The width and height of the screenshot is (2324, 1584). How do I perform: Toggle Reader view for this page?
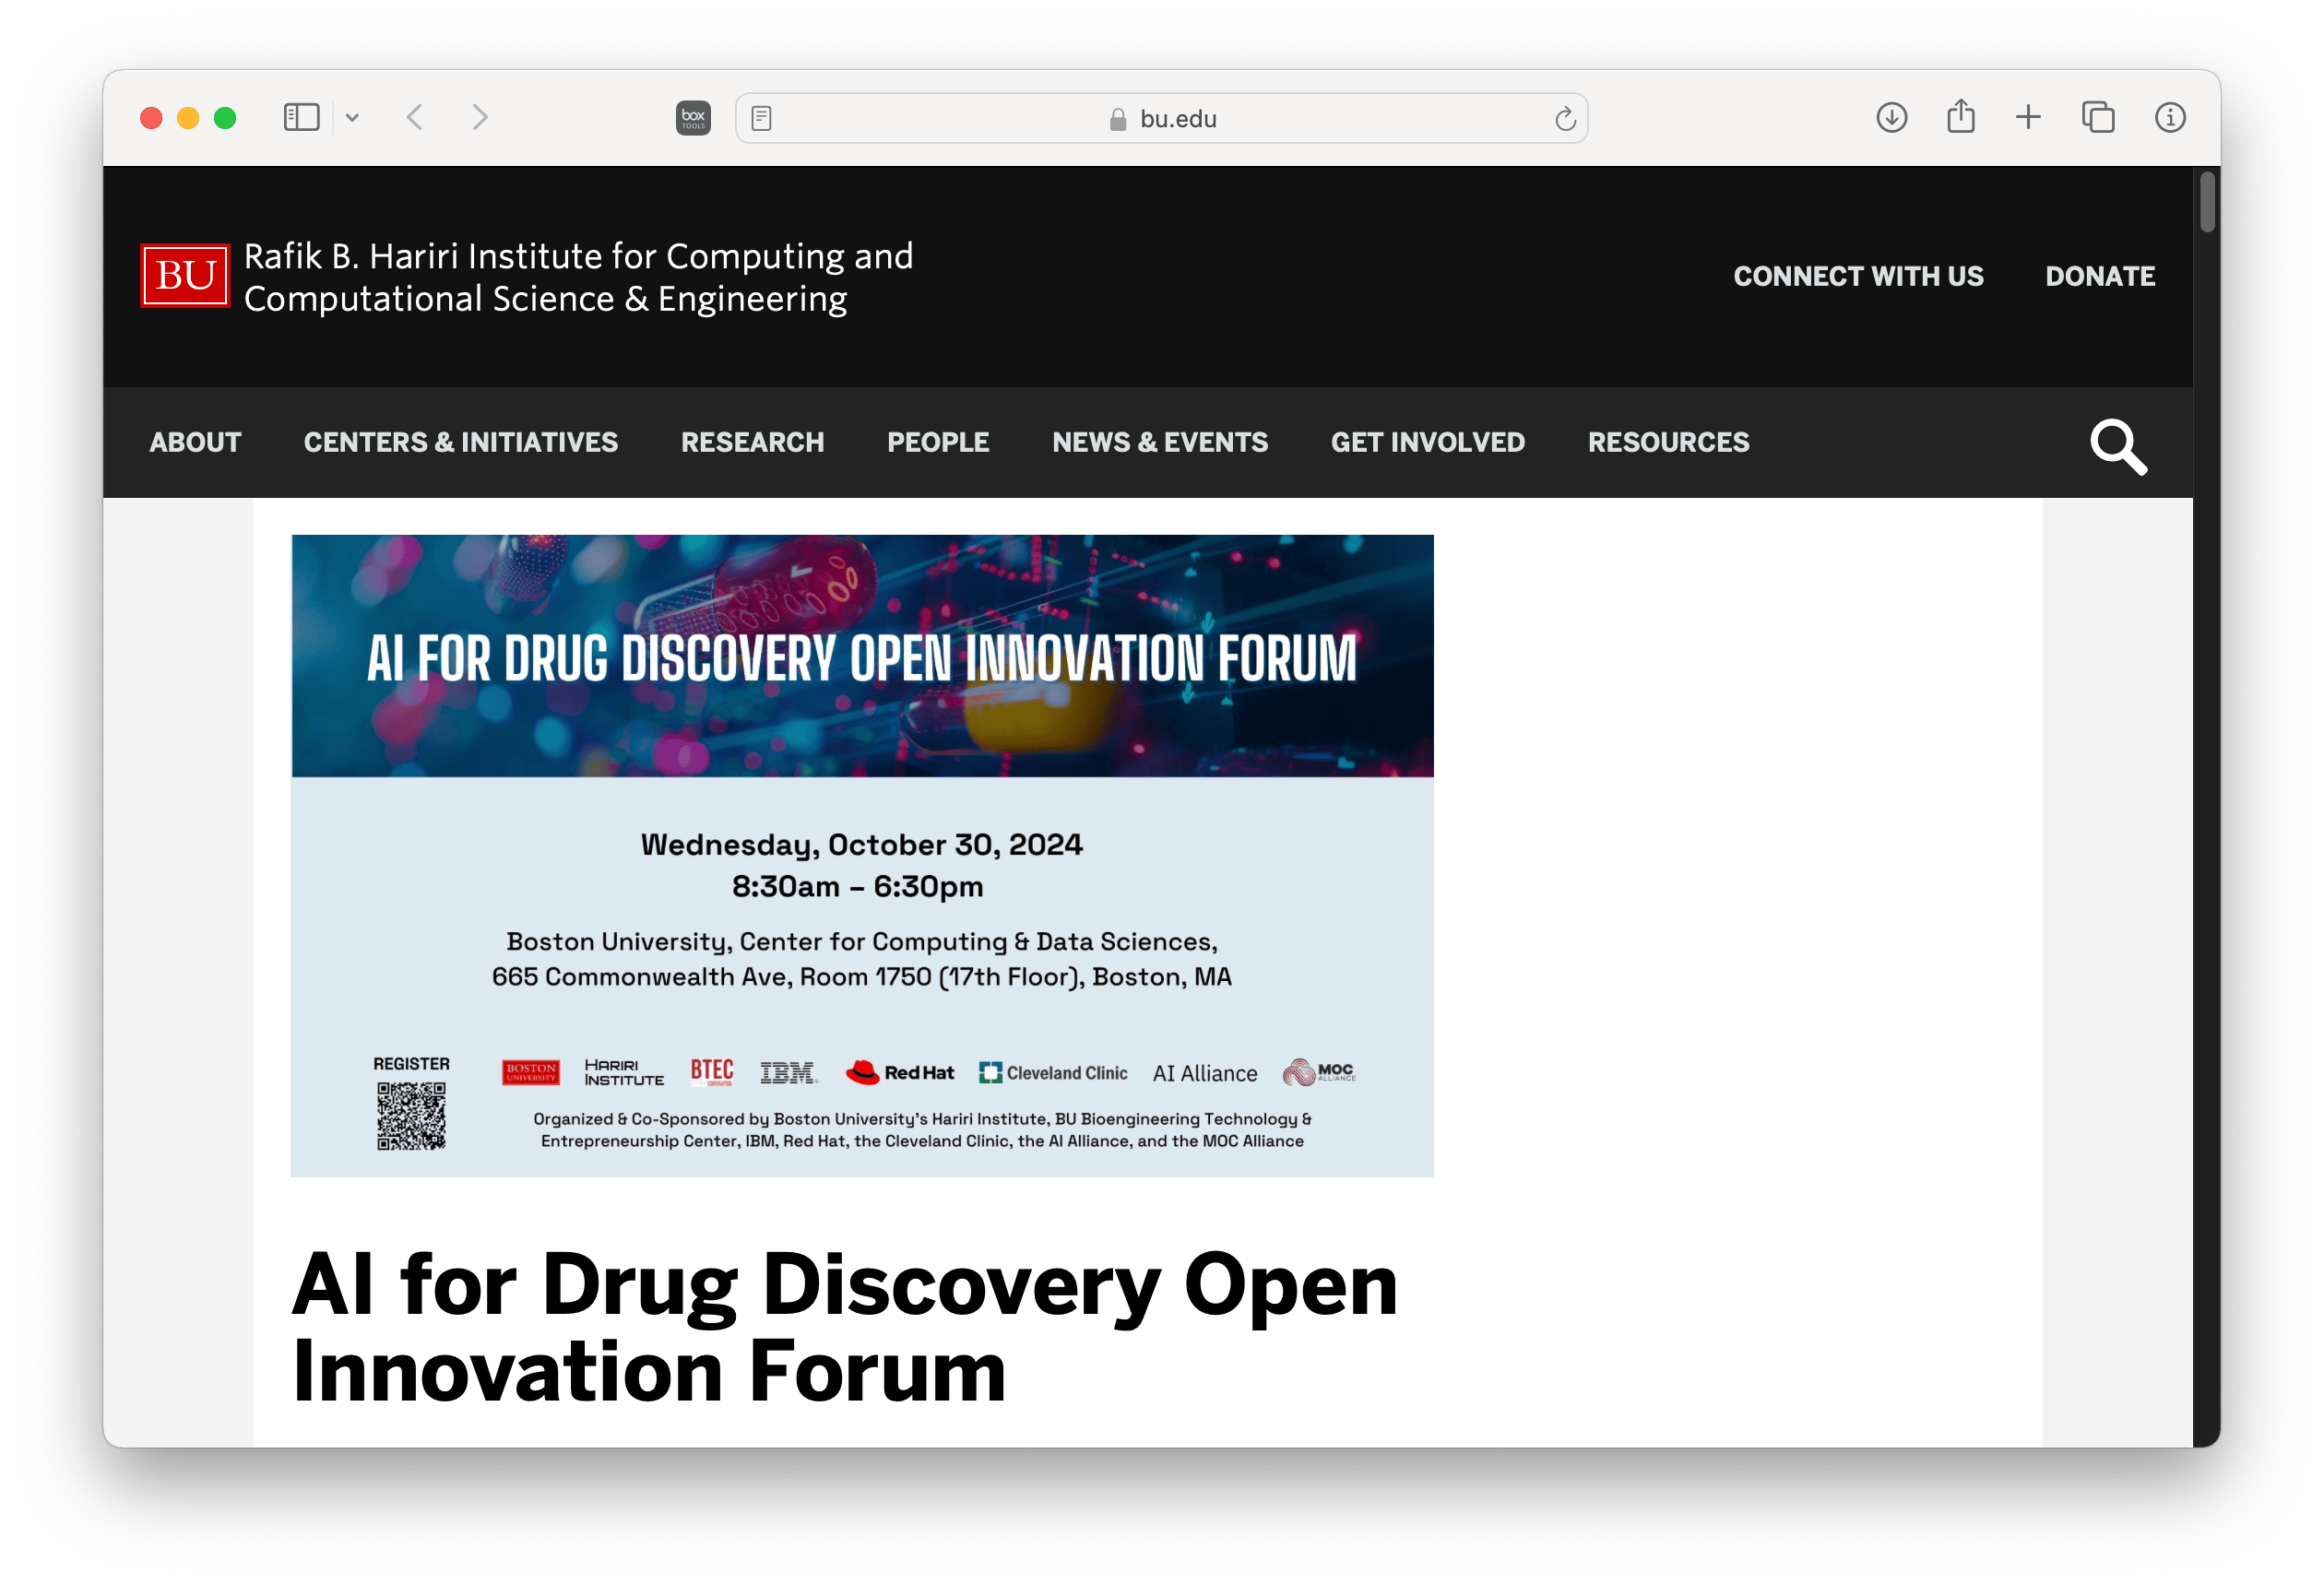(763, 118)
